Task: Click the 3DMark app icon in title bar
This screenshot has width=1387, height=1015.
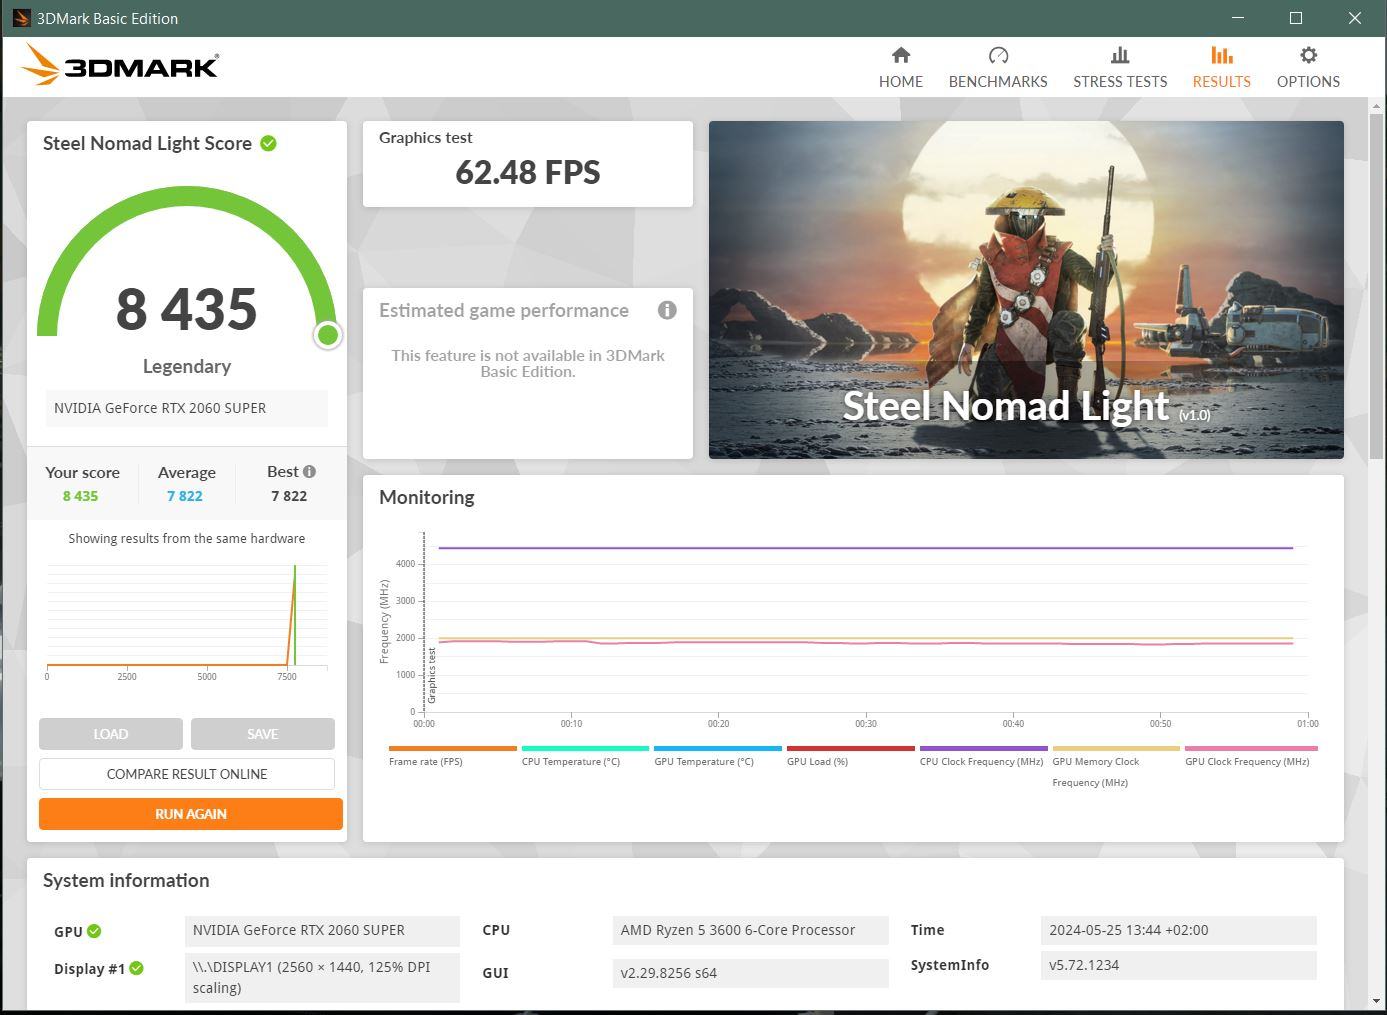Action: pos(21,18)
